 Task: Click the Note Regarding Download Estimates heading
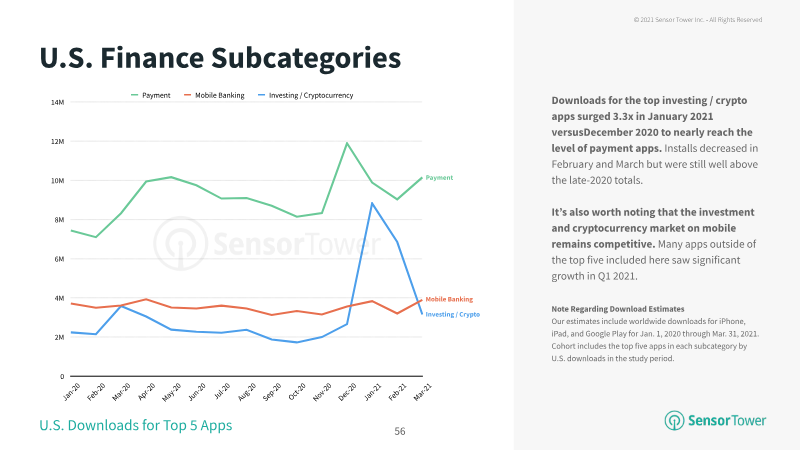(618, 309)
